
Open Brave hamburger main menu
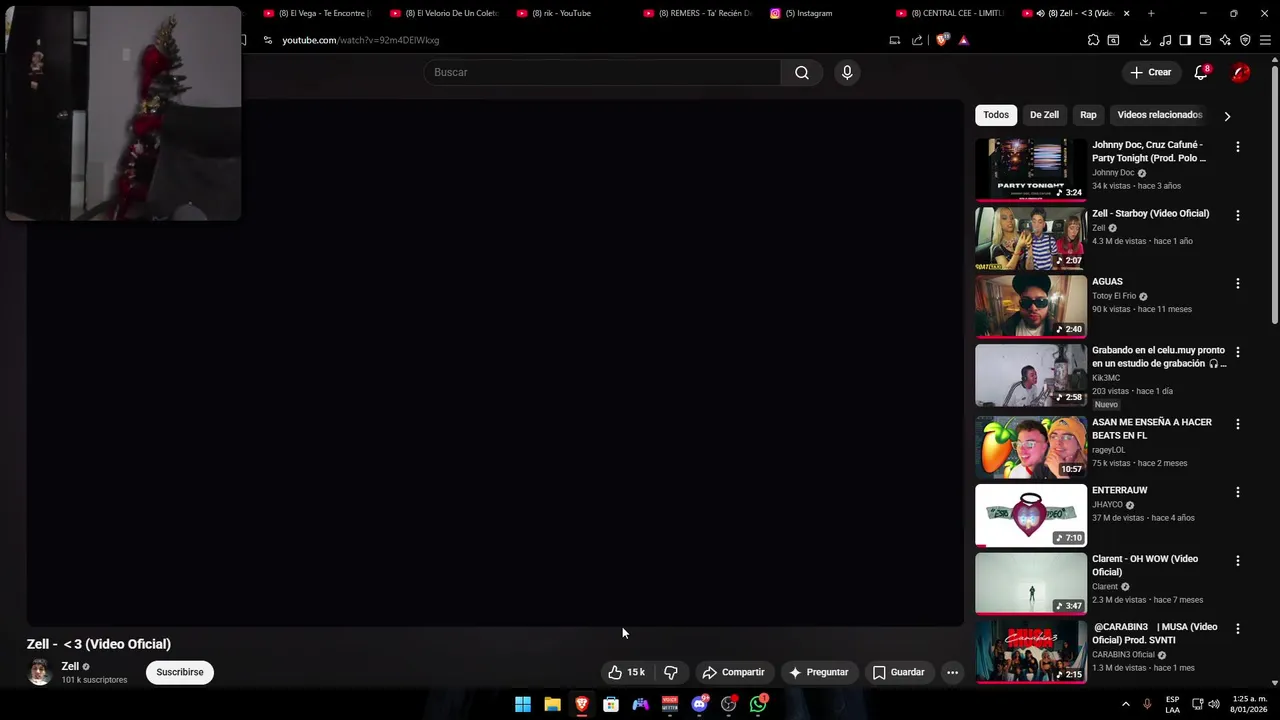click(x=1265, y=40)
